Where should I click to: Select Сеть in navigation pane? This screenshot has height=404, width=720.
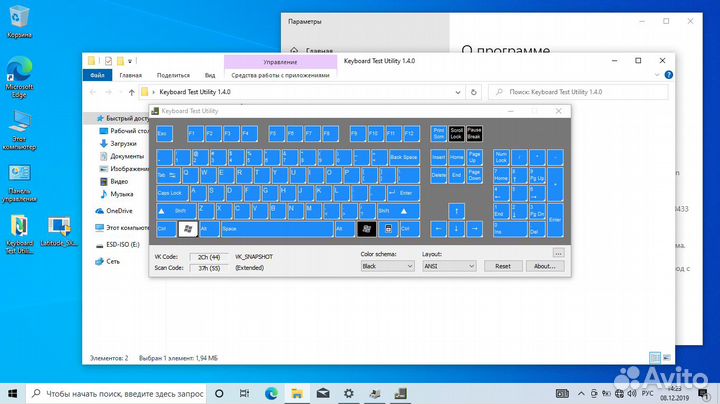coord(108,261)
